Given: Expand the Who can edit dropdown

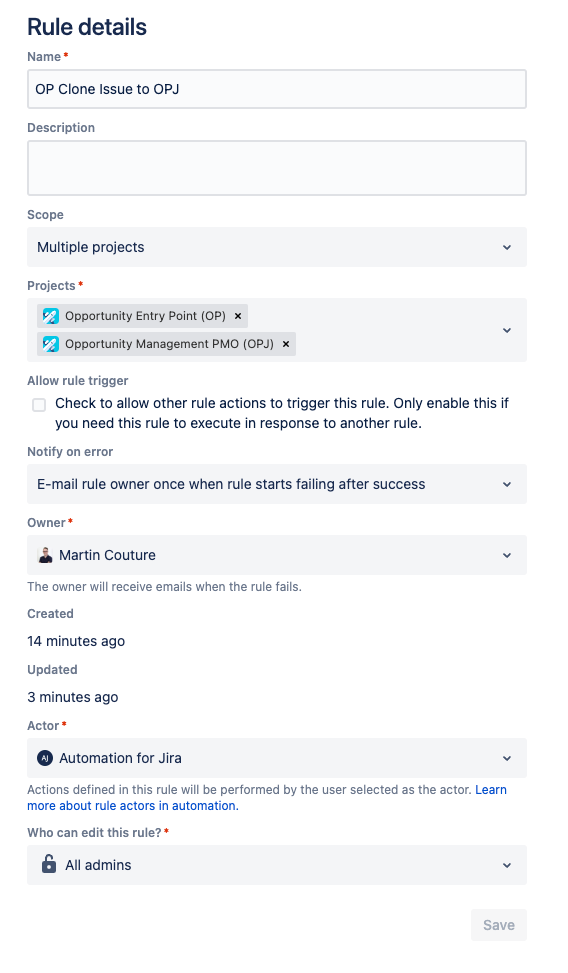Looking at the screenshot, I should [277, 865].
